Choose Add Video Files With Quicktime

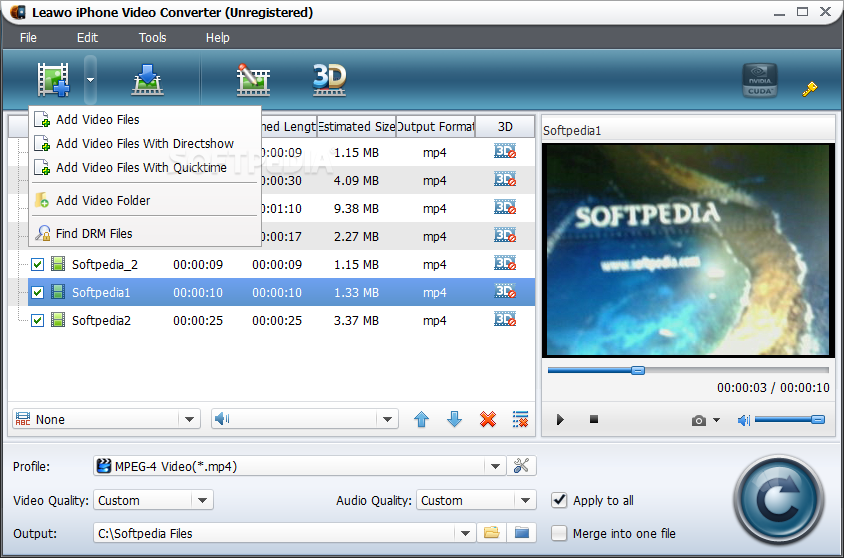(144, 168)
